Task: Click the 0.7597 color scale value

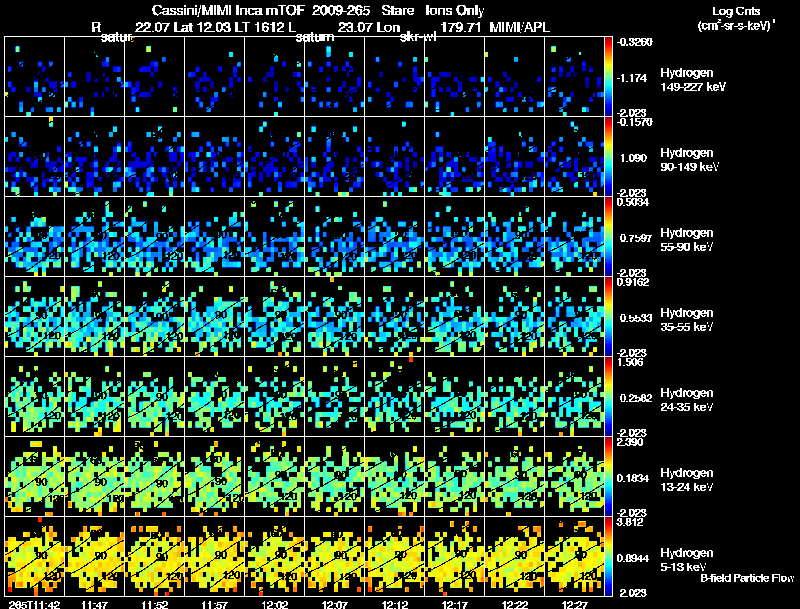Action: coord(635,238)
